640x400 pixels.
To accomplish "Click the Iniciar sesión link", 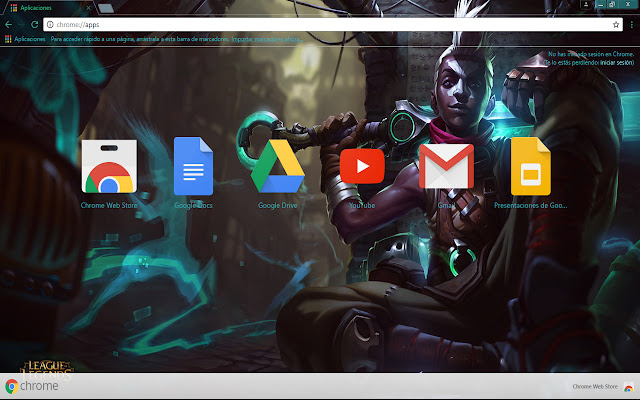I will pyautogui.click(x=617, y=62).
